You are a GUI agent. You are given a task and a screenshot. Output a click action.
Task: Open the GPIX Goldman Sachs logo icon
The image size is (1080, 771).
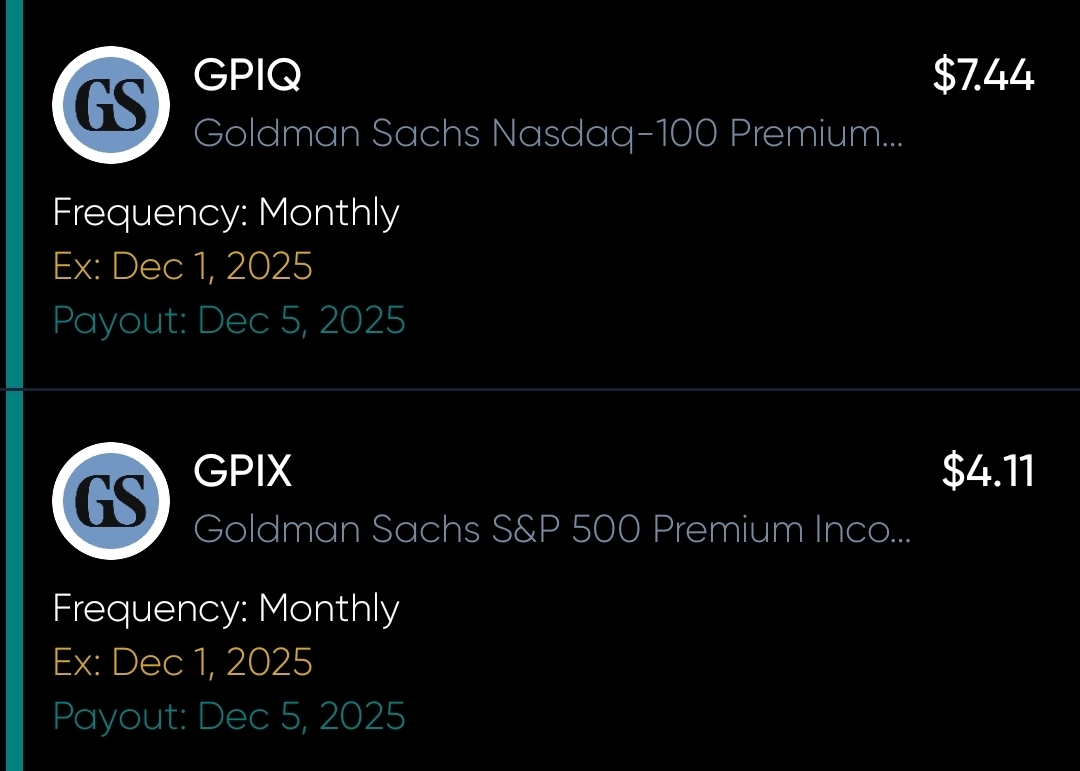(x=111, y=501)
